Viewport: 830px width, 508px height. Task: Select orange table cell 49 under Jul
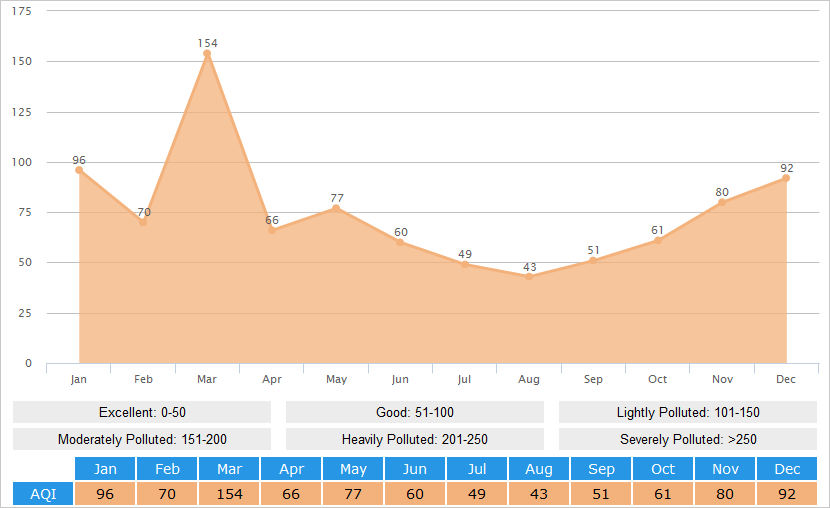(477, 494)
